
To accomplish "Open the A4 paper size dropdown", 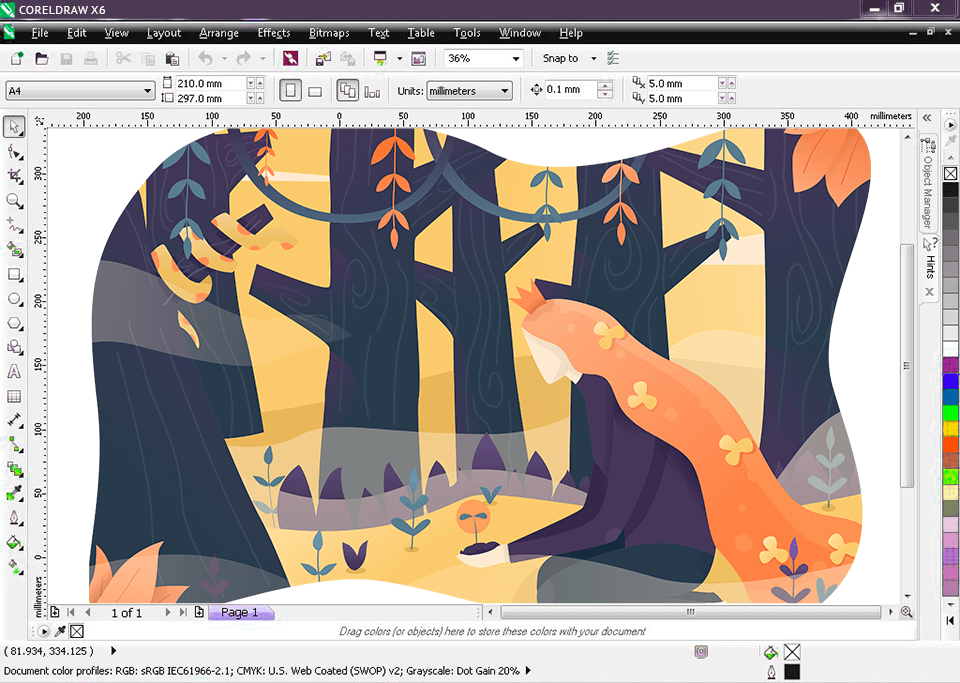I will coord(145,90).
